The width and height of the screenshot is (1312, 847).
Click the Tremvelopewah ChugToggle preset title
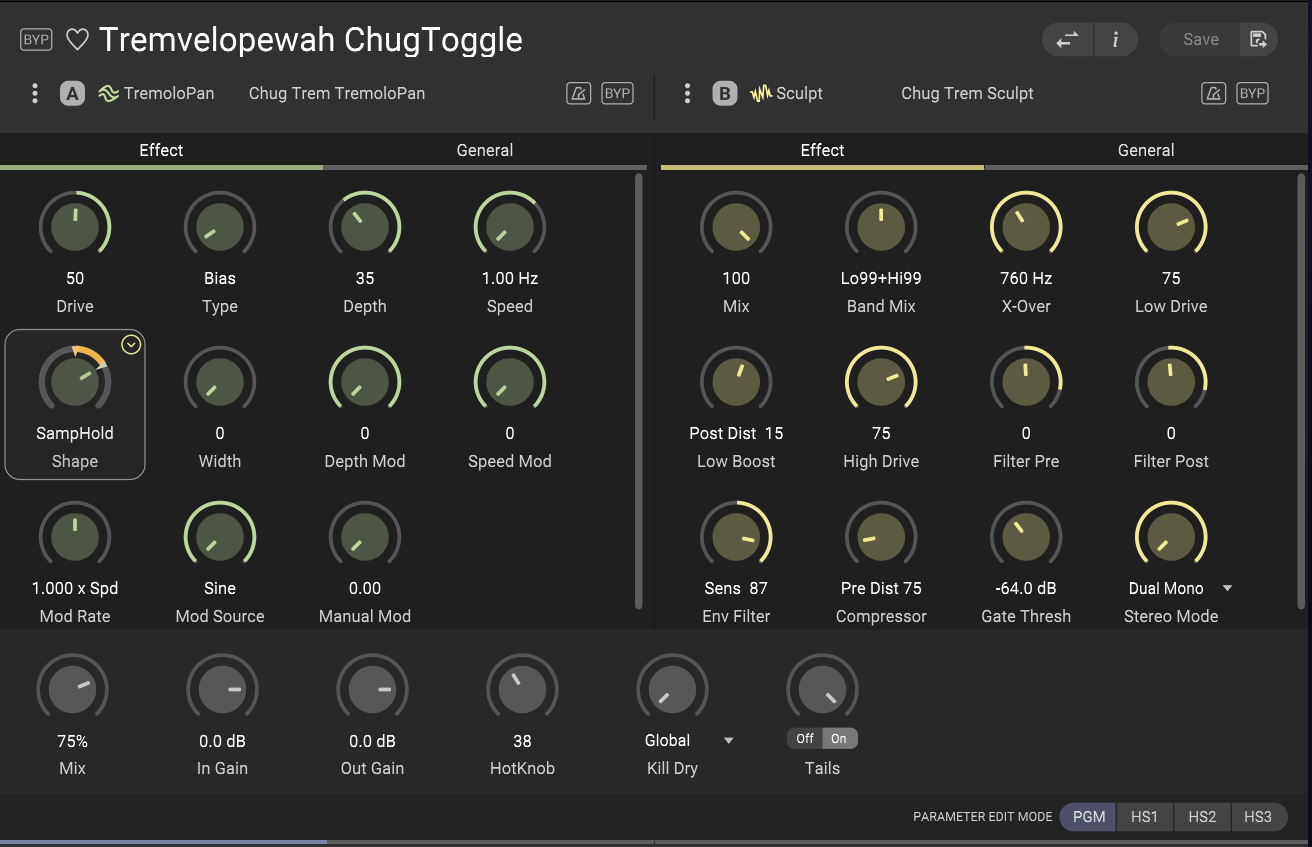coord(311,40)
